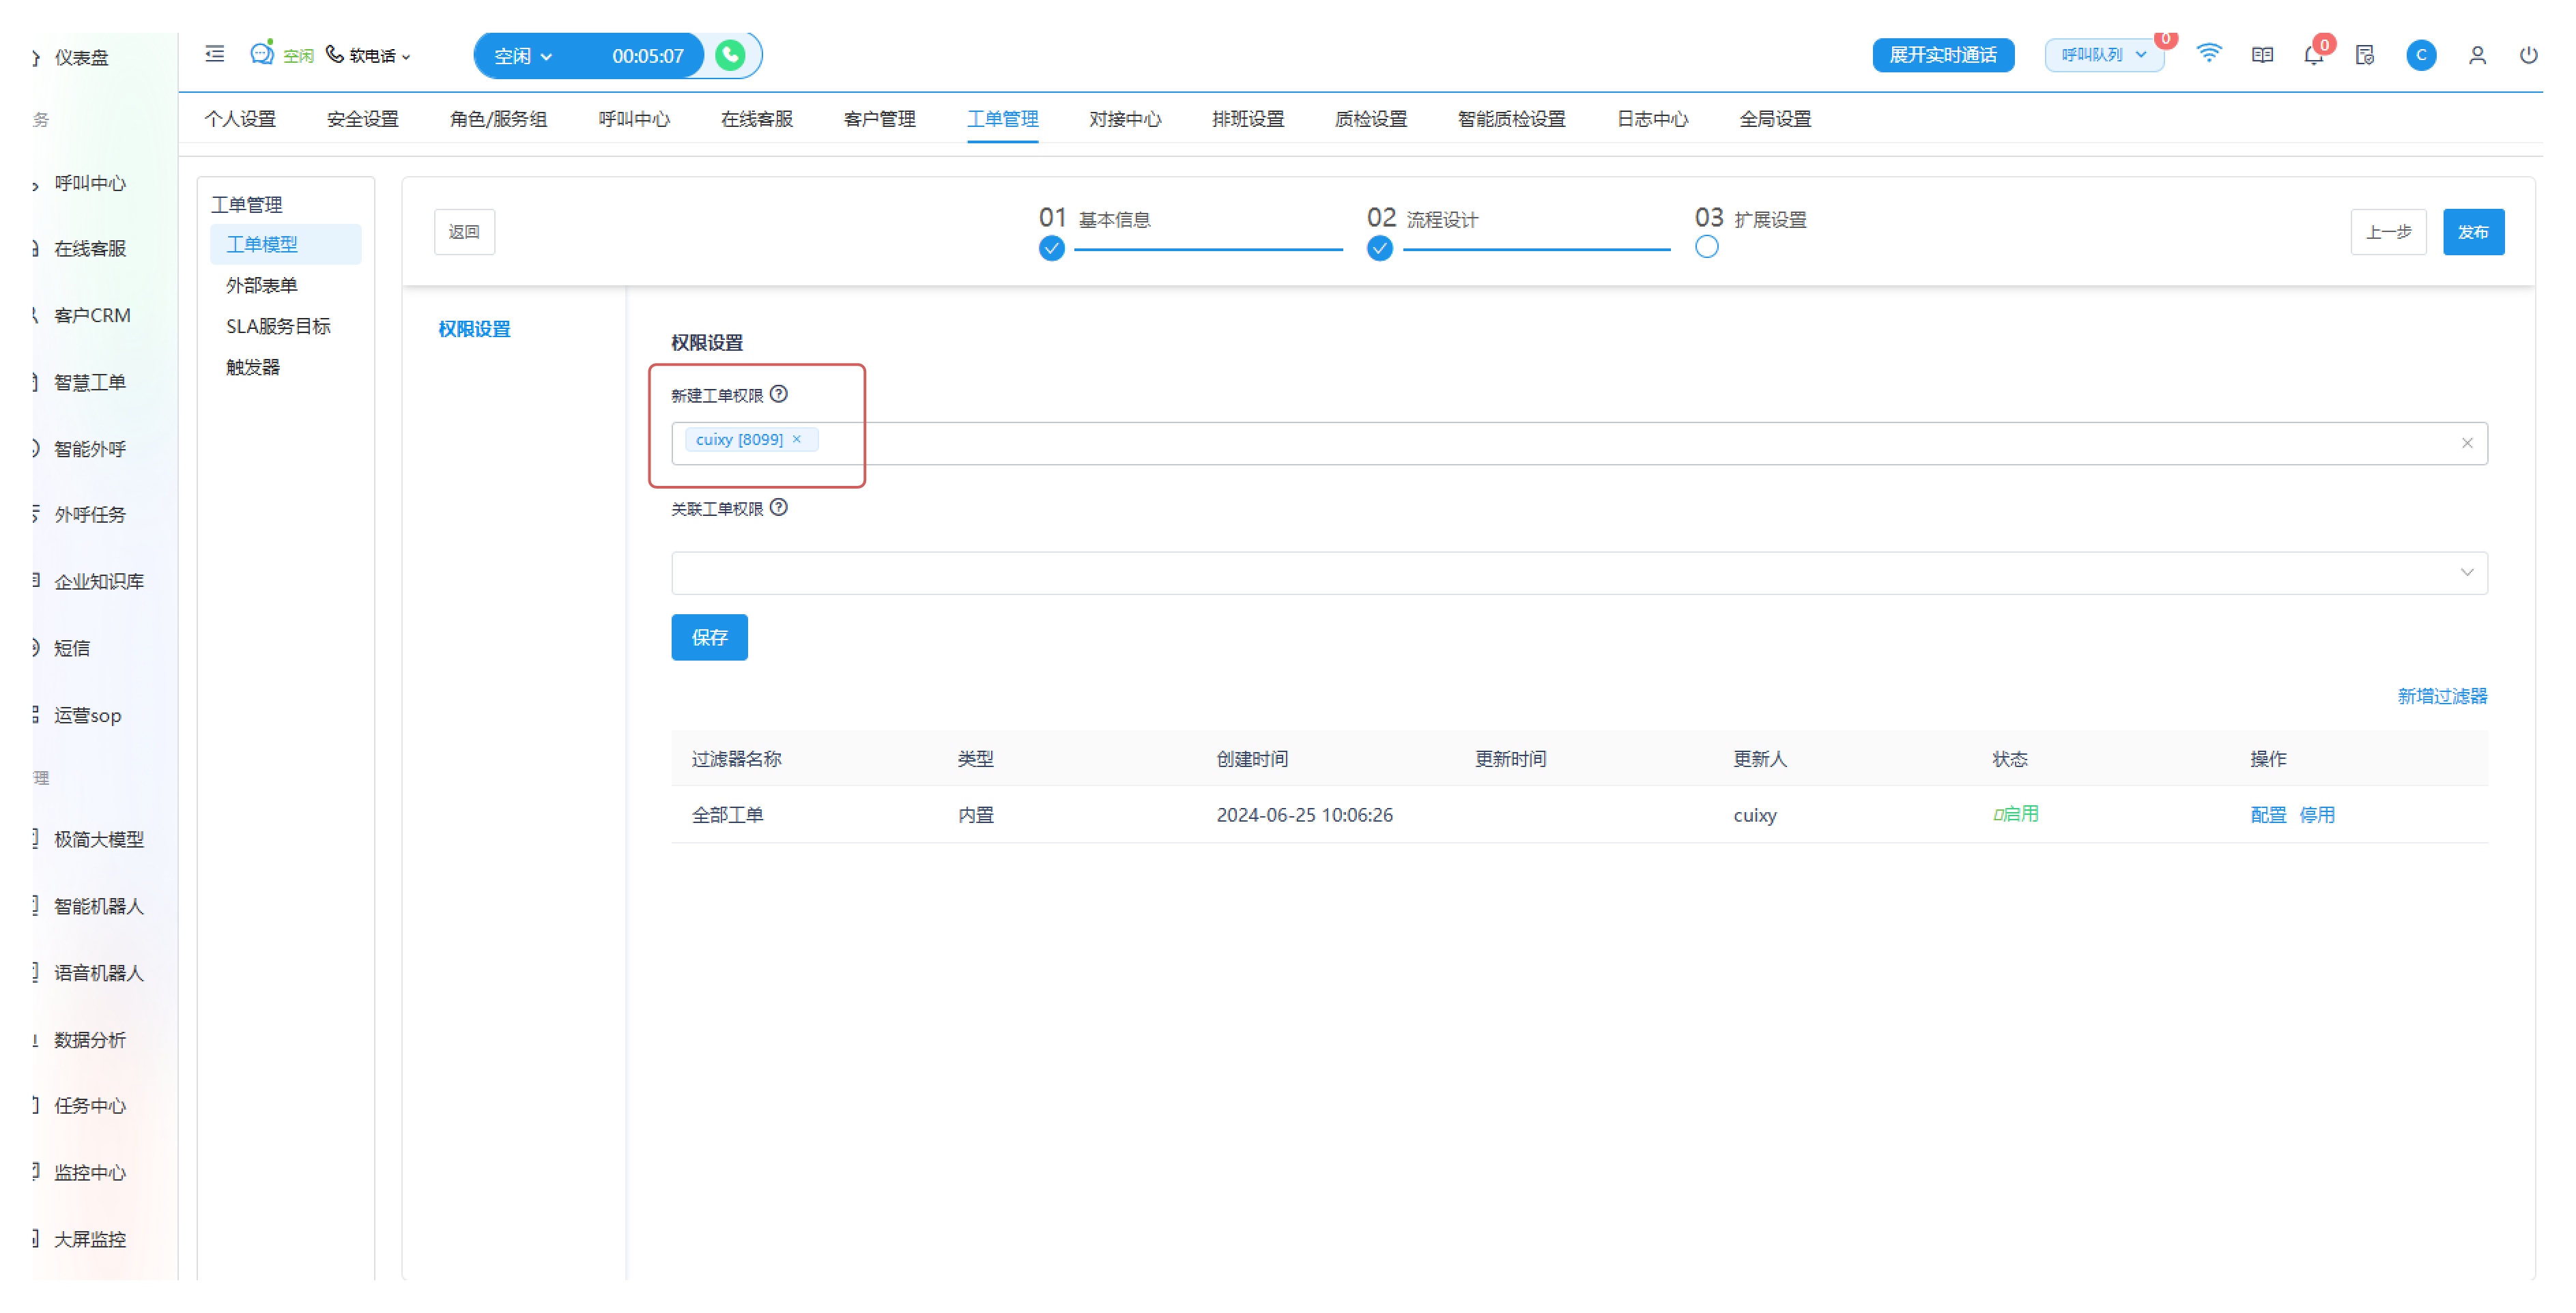The width and height of the screenshot is (2576, 1313).
Task: Open 智慧工单 in the left sidebar
Action: tap(89, 383)
